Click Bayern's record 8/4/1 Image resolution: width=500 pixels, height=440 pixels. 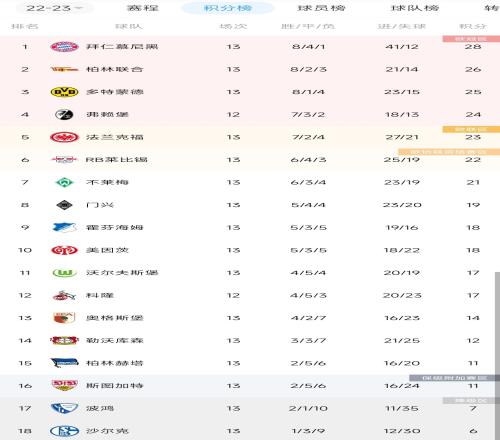308,47
